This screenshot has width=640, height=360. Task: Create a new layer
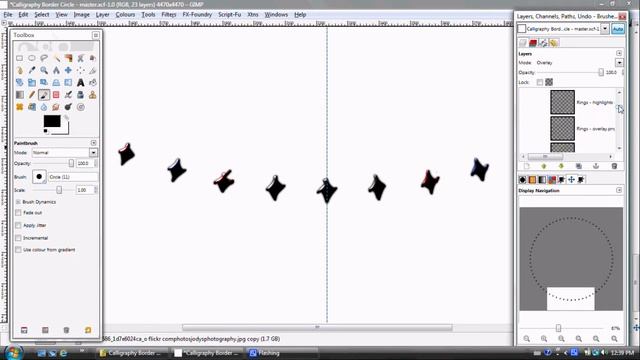[x=527, y=166]
